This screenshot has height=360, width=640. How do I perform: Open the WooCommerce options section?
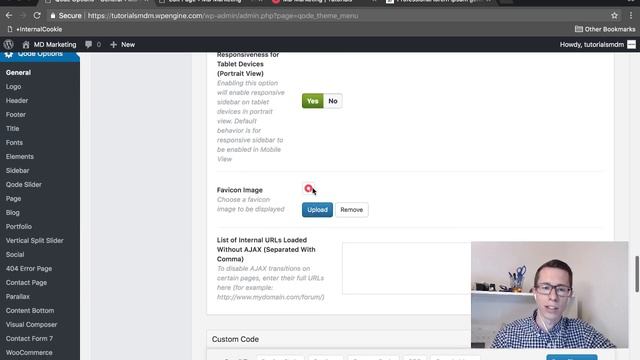(29, 352)
